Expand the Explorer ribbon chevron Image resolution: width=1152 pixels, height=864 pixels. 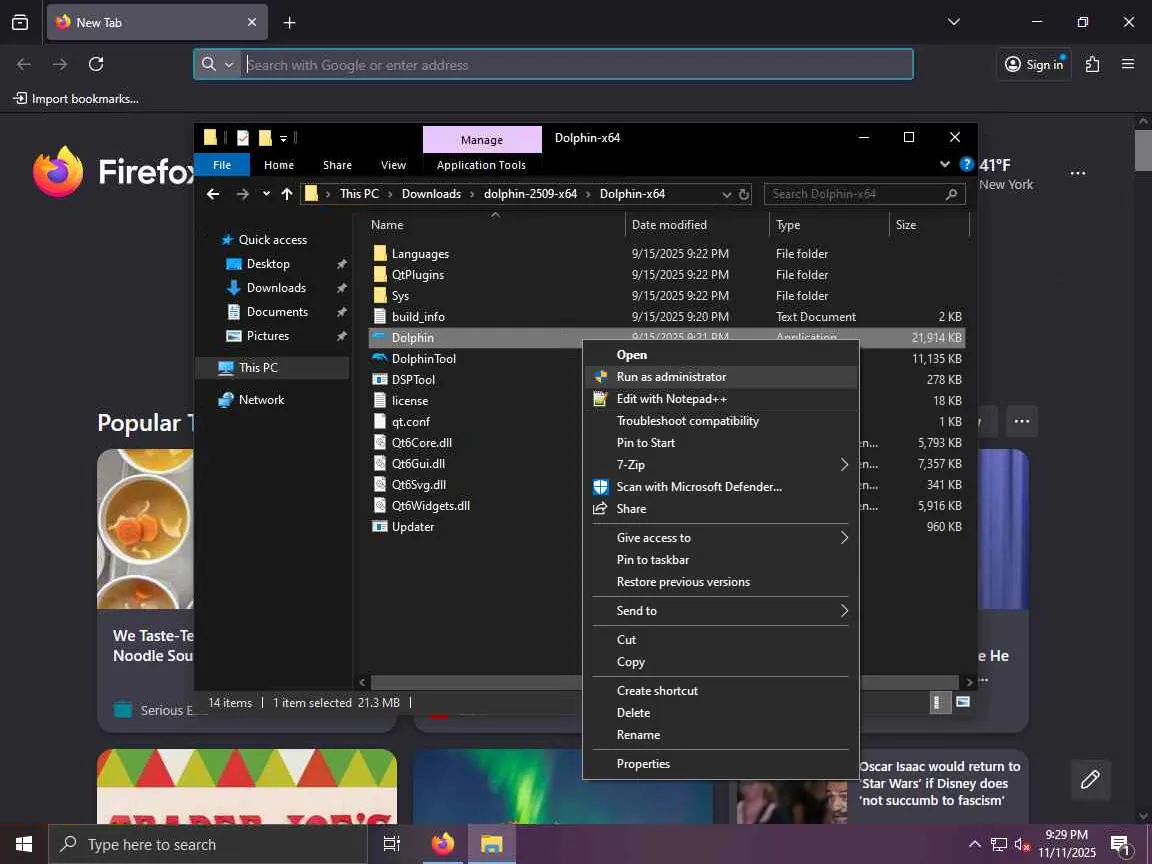click(x=945, y=165)
